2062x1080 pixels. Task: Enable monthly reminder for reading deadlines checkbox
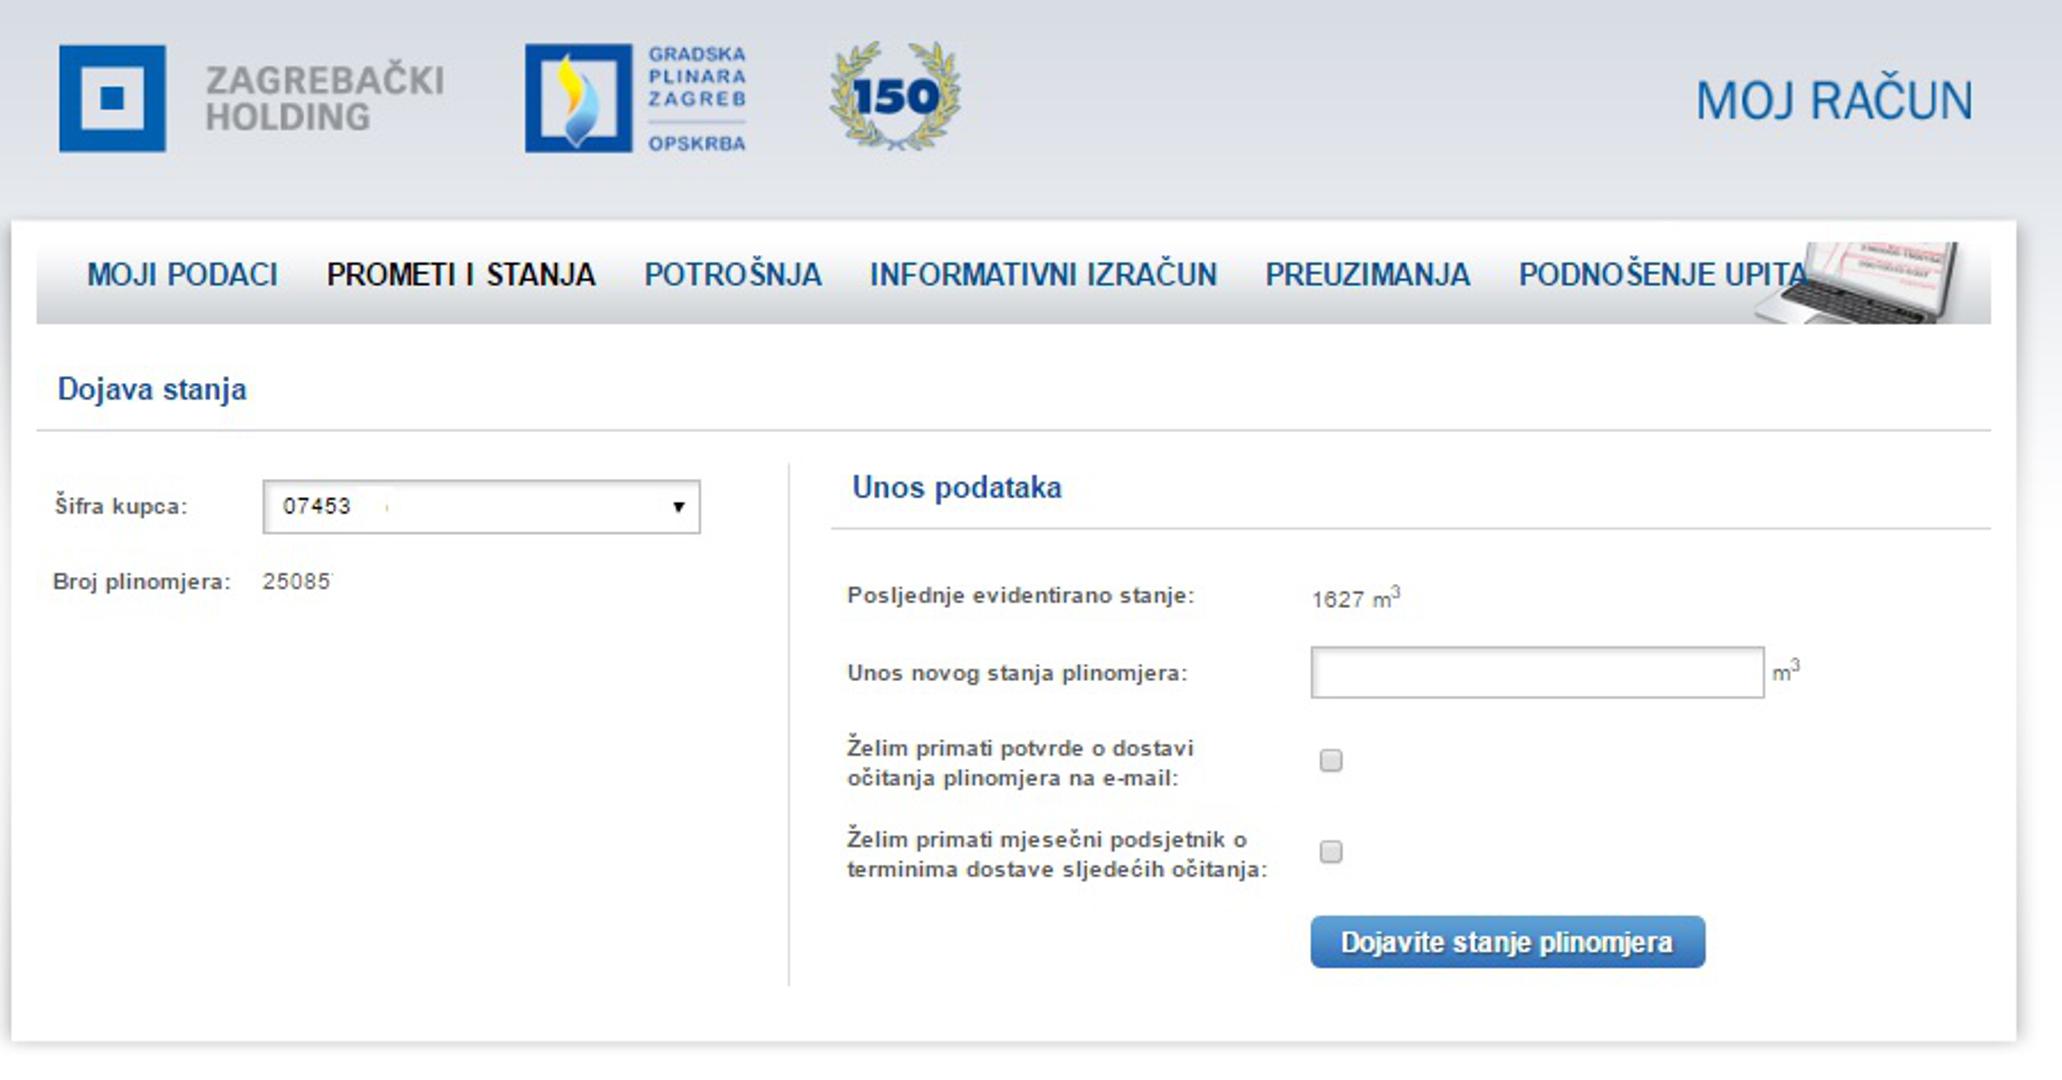1330,852
